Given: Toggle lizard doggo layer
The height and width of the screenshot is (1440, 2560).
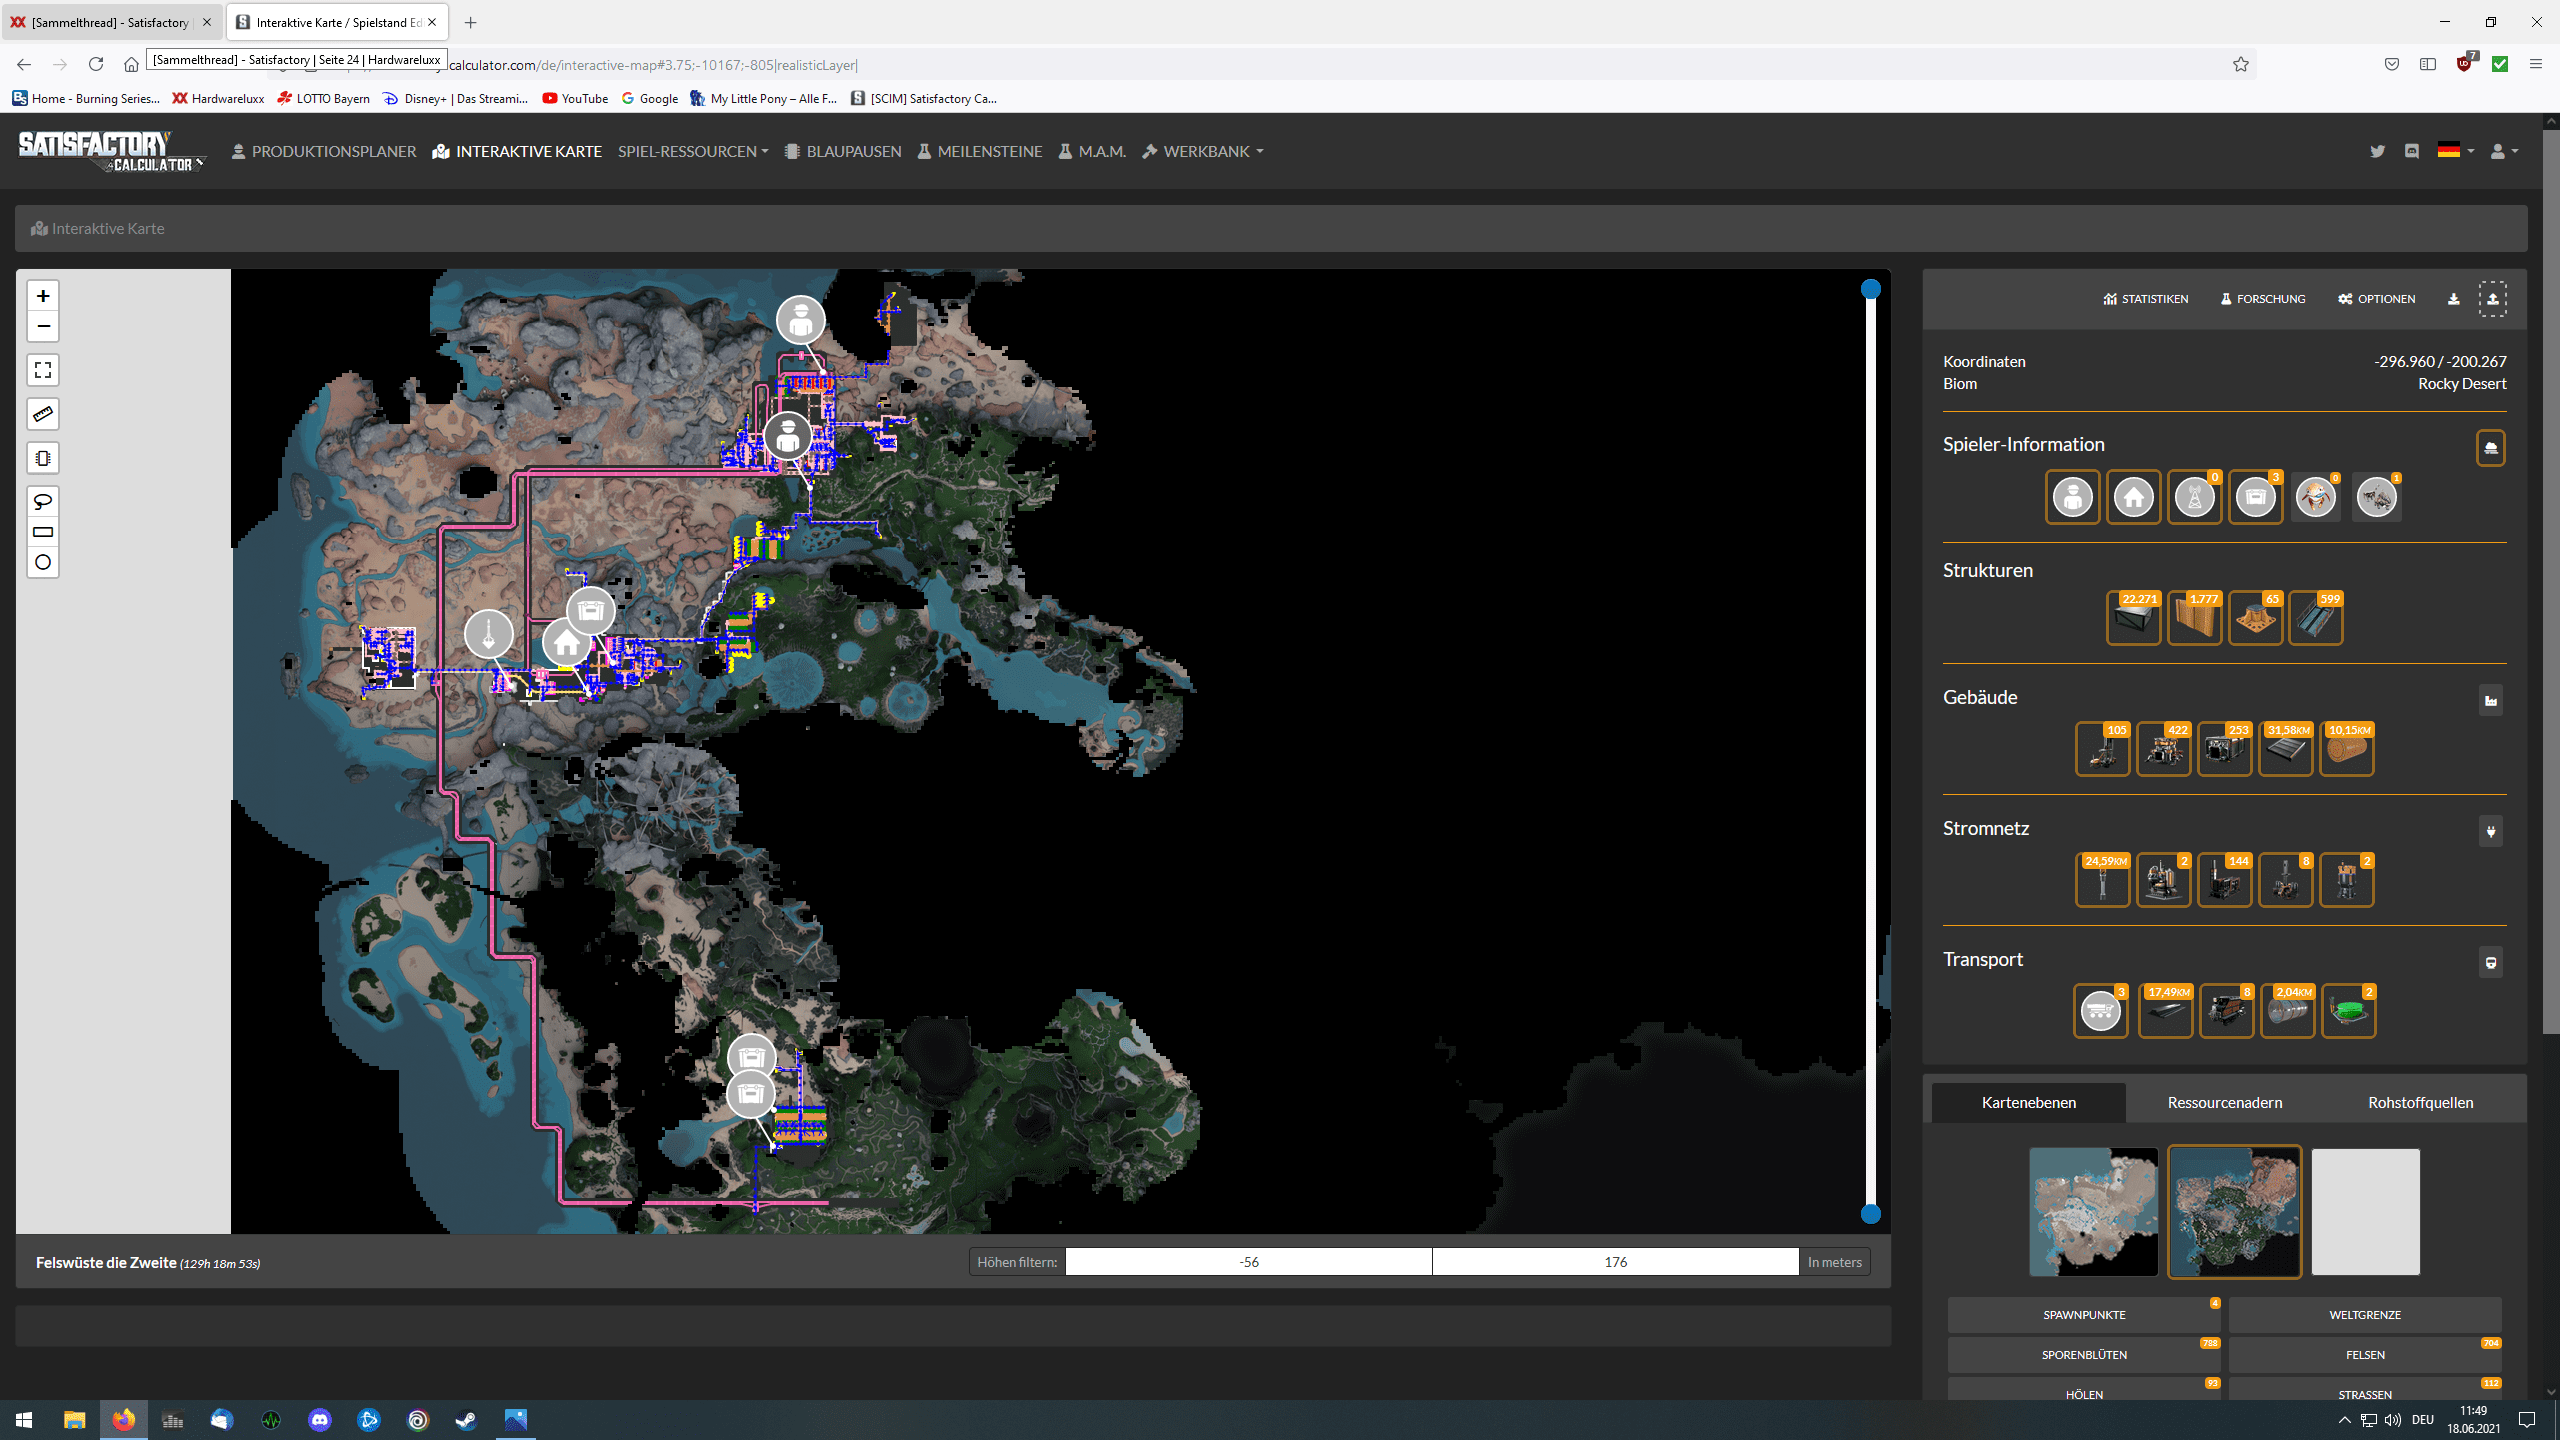Looking at the screenshot, I should coord(2316,497).
